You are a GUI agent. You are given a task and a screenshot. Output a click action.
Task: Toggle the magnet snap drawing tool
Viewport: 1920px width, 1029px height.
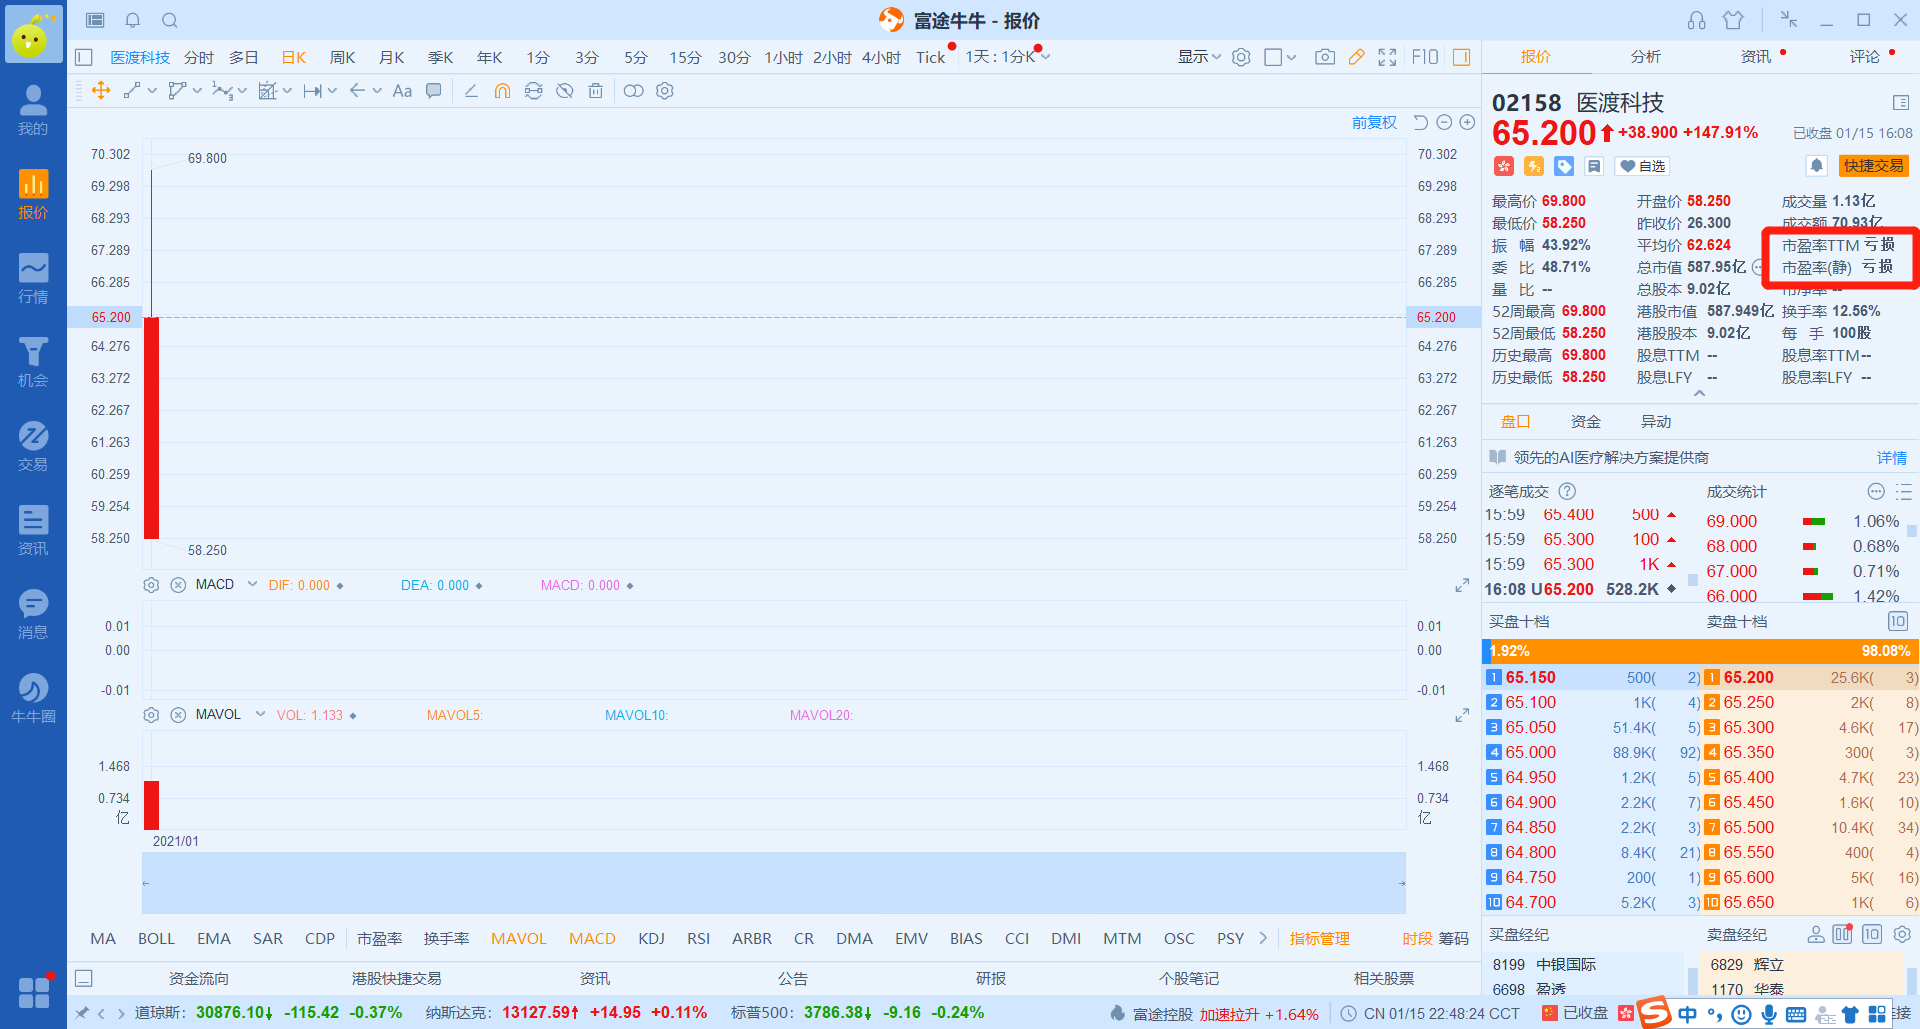pos(502,91)
